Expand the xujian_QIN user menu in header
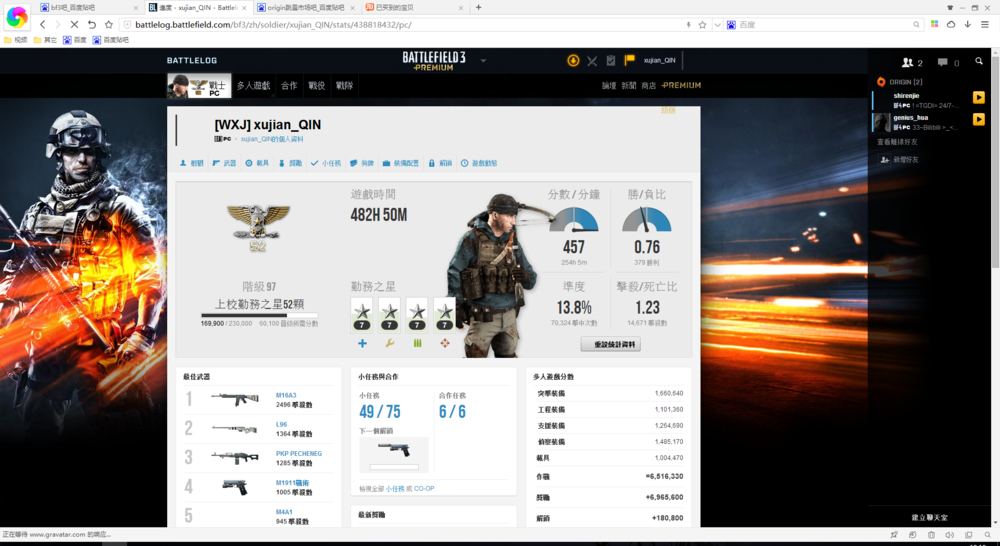 659,61
